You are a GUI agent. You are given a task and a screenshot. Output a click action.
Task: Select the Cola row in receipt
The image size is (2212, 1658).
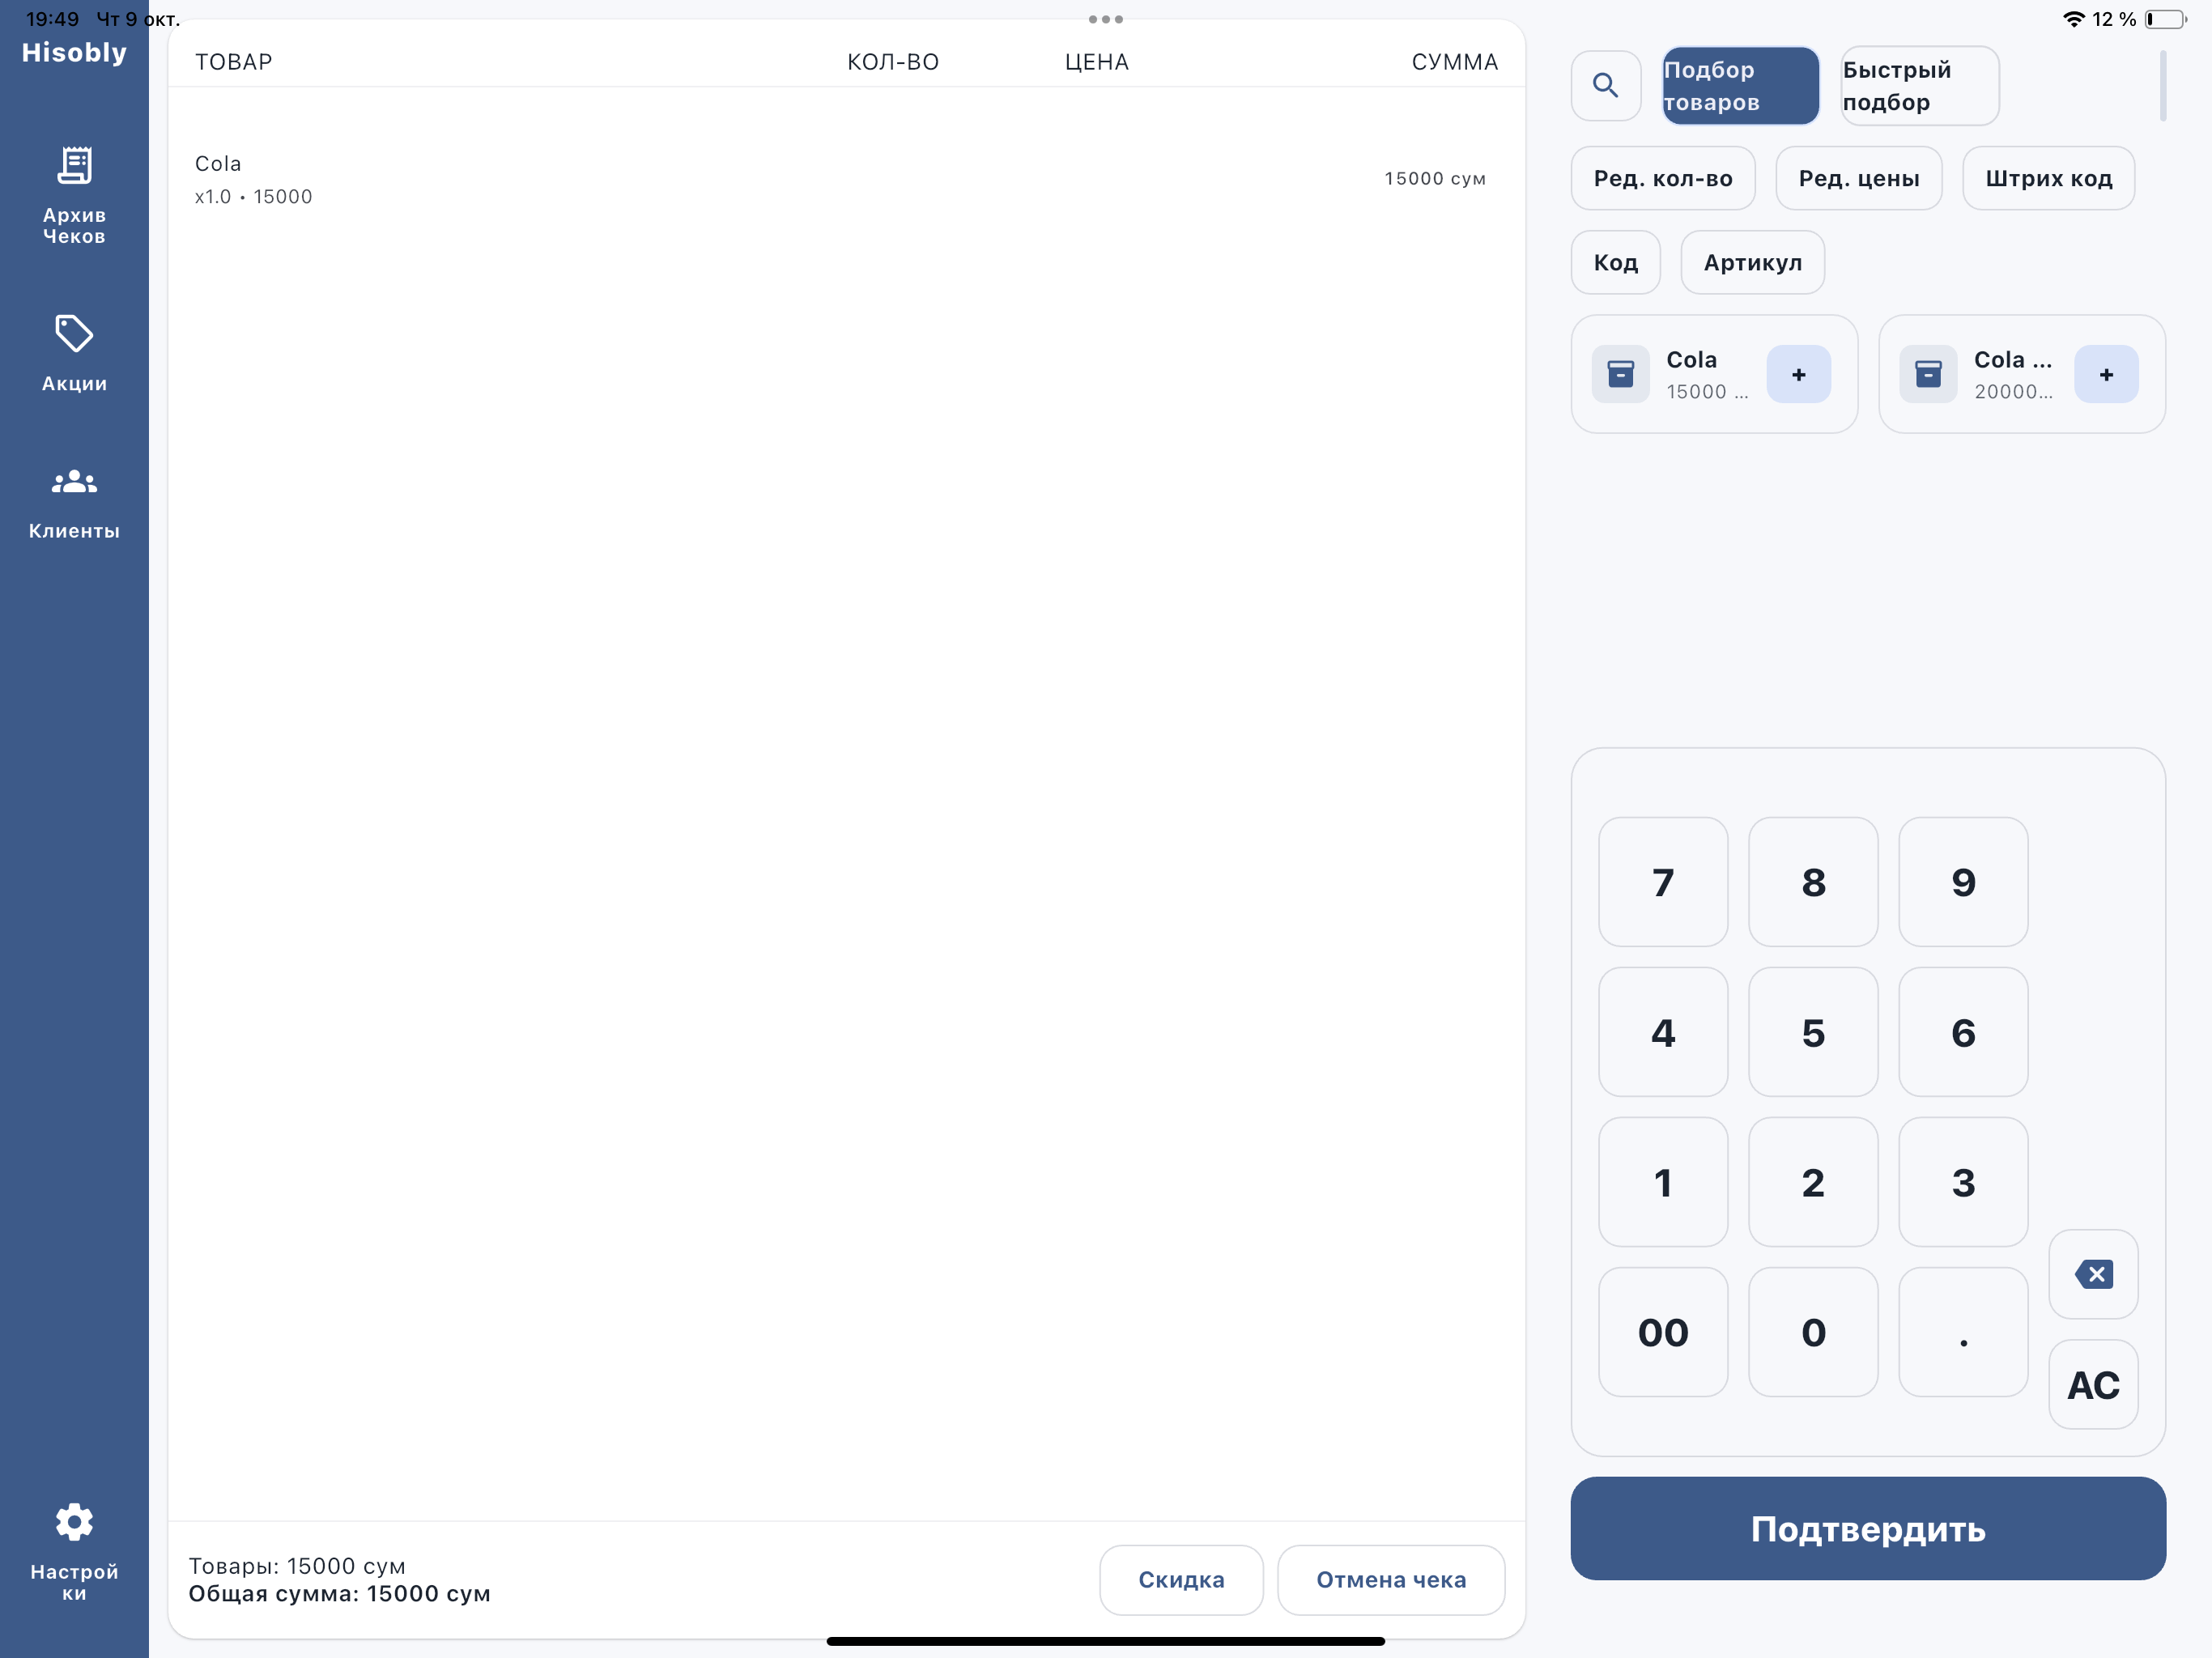coord(846,179)
